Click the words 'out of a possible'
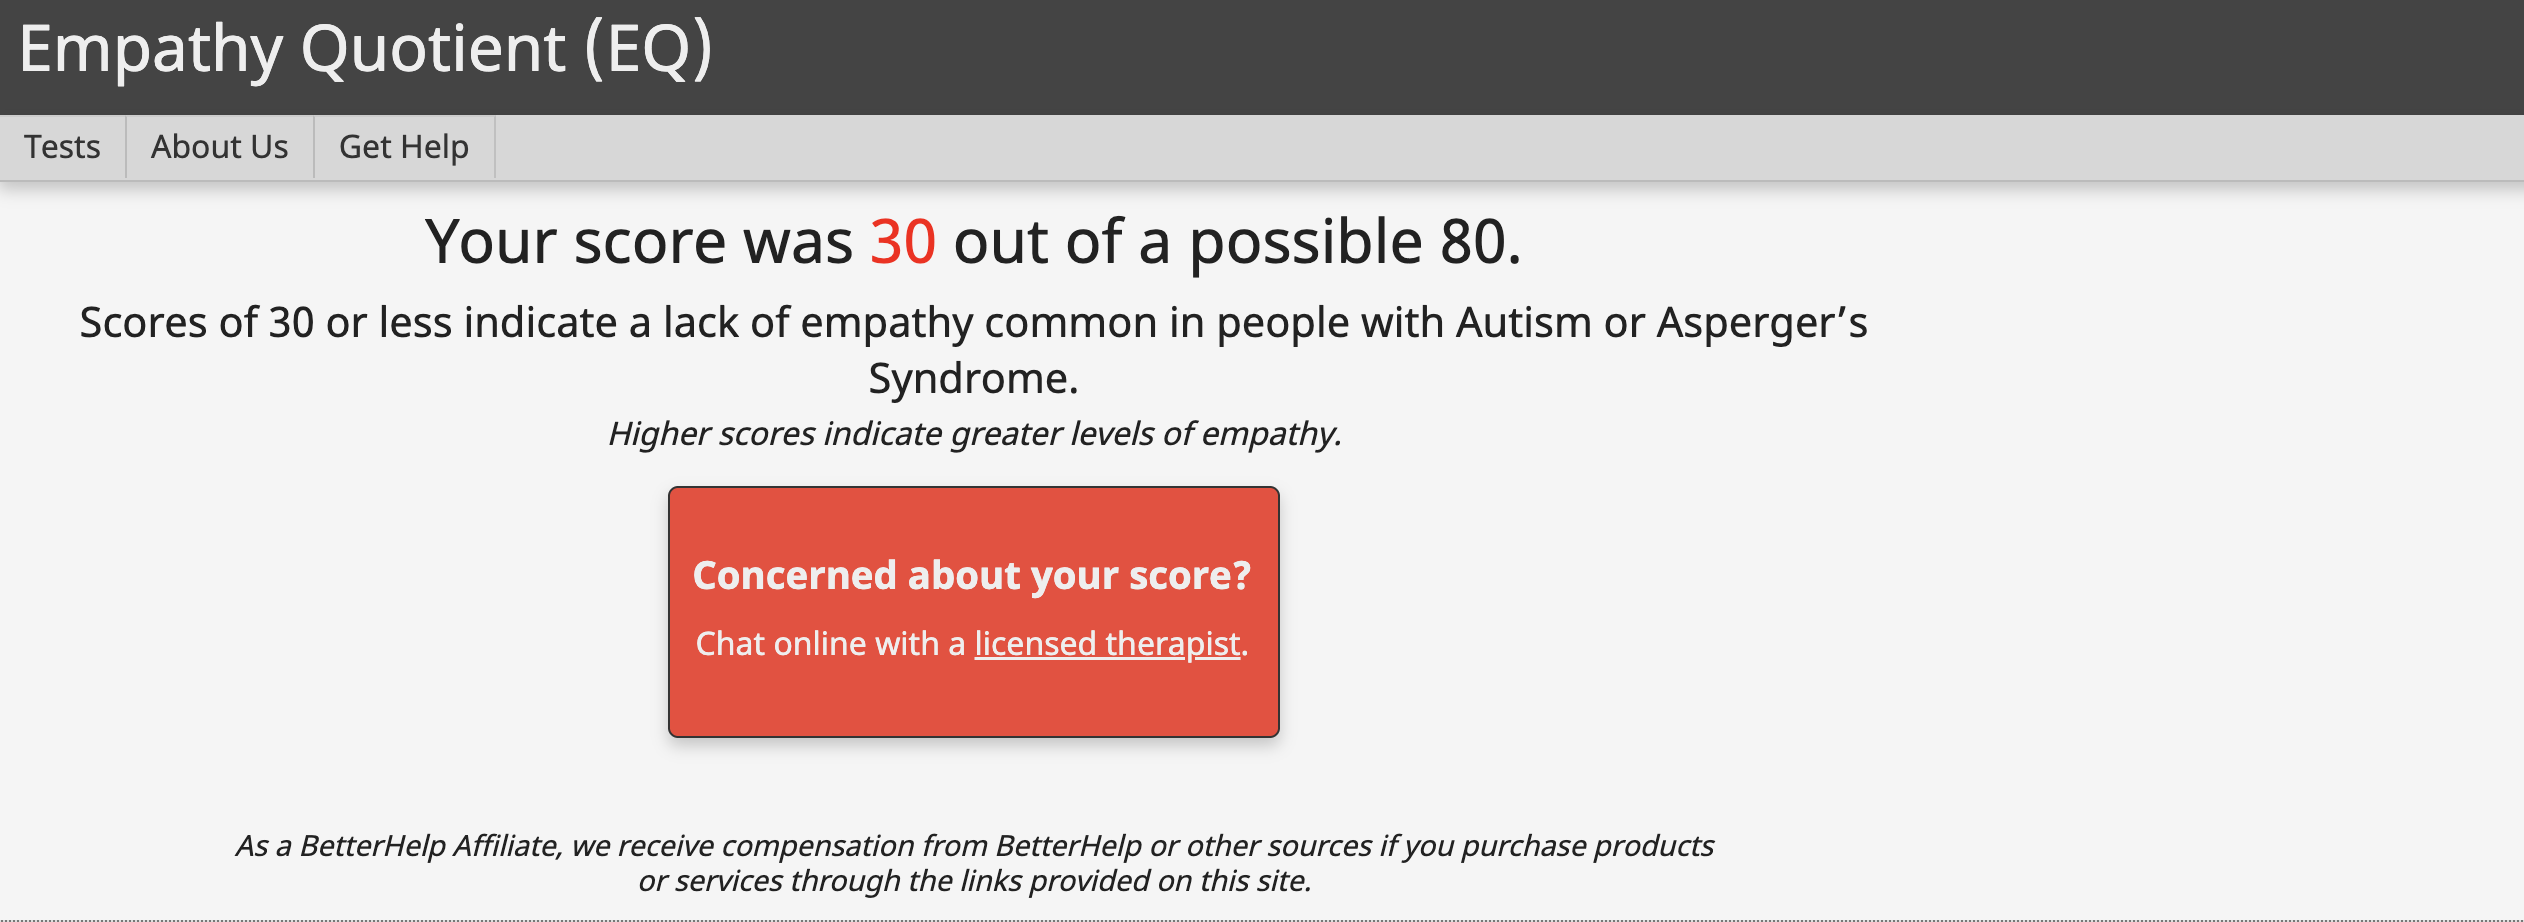Image resolution: width=2524 pixels, height=922 pixels. click(x=1188, y=242)
